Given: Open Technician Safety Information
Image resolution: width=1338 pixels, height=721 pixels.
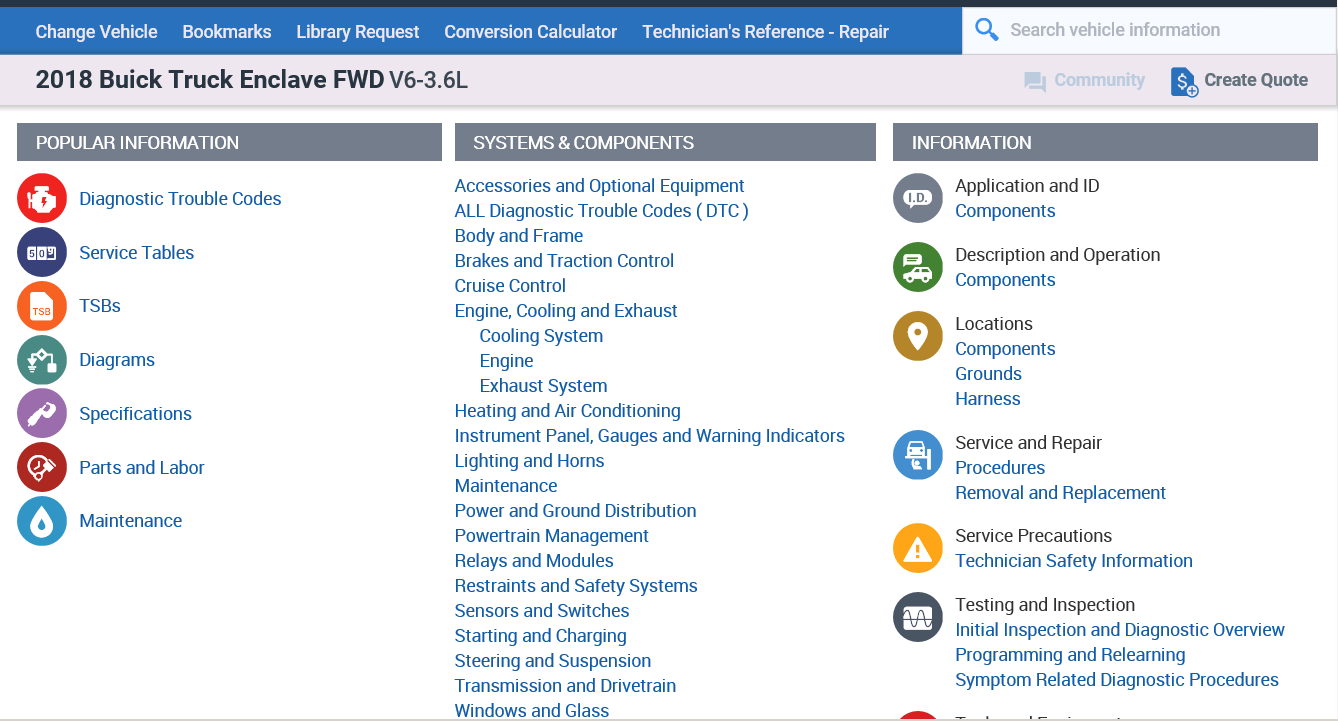Looking at the screenshot, I should click(1074, 561).
